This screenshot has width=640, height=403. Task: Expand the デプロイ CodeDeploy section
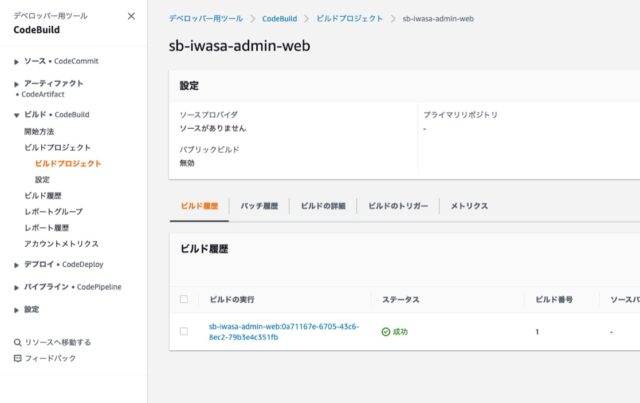click(x=16, y=265)
